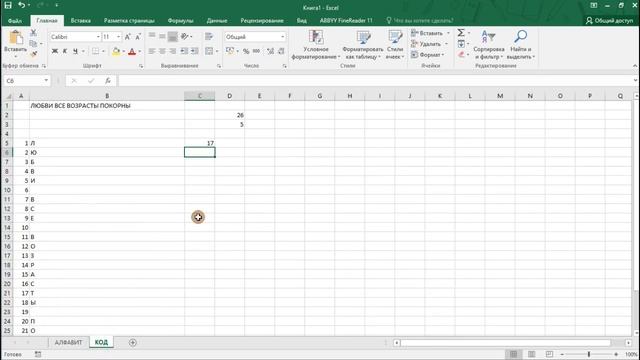Click the Cut scissors icon

point(33,33)
